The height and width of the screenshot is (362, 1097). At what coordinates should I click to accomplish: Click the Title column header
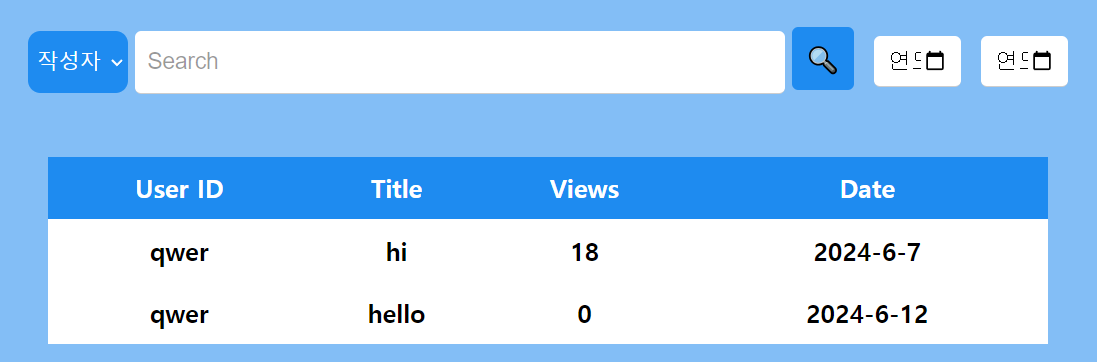[x=397, y=189]
